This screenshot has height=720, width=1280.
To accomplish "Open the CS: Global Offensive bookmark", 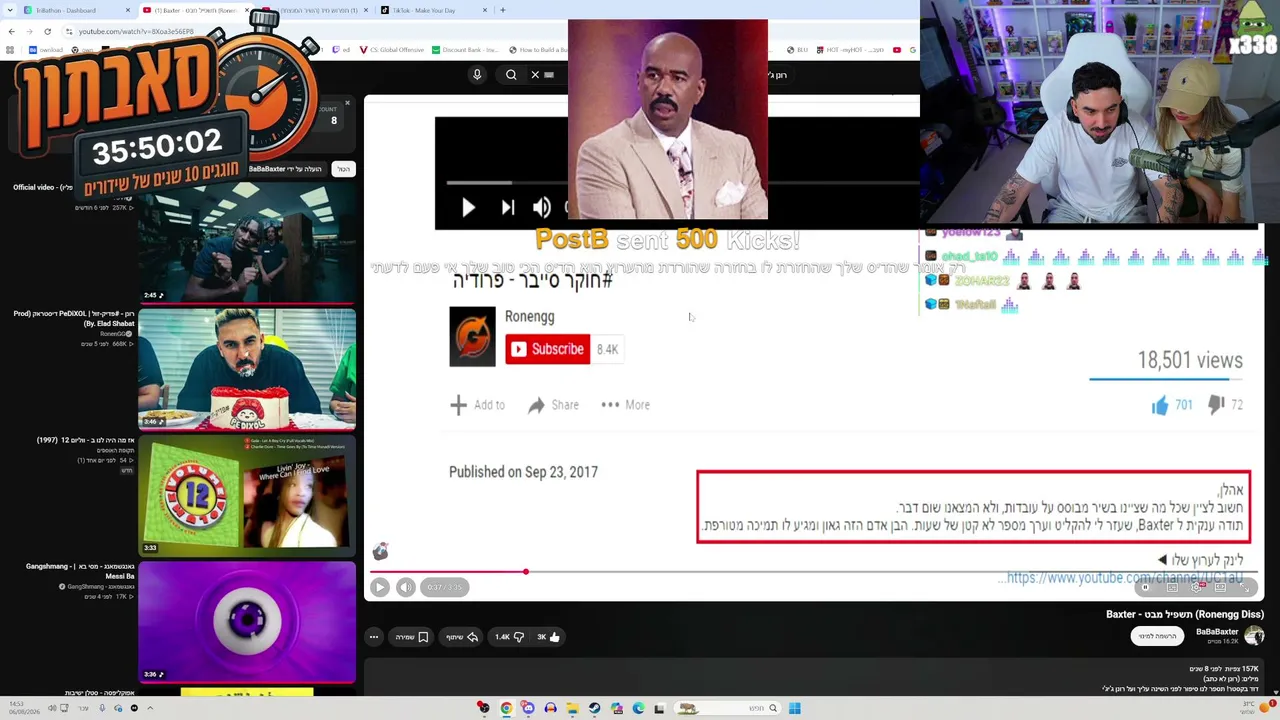I will coord(391,50).
